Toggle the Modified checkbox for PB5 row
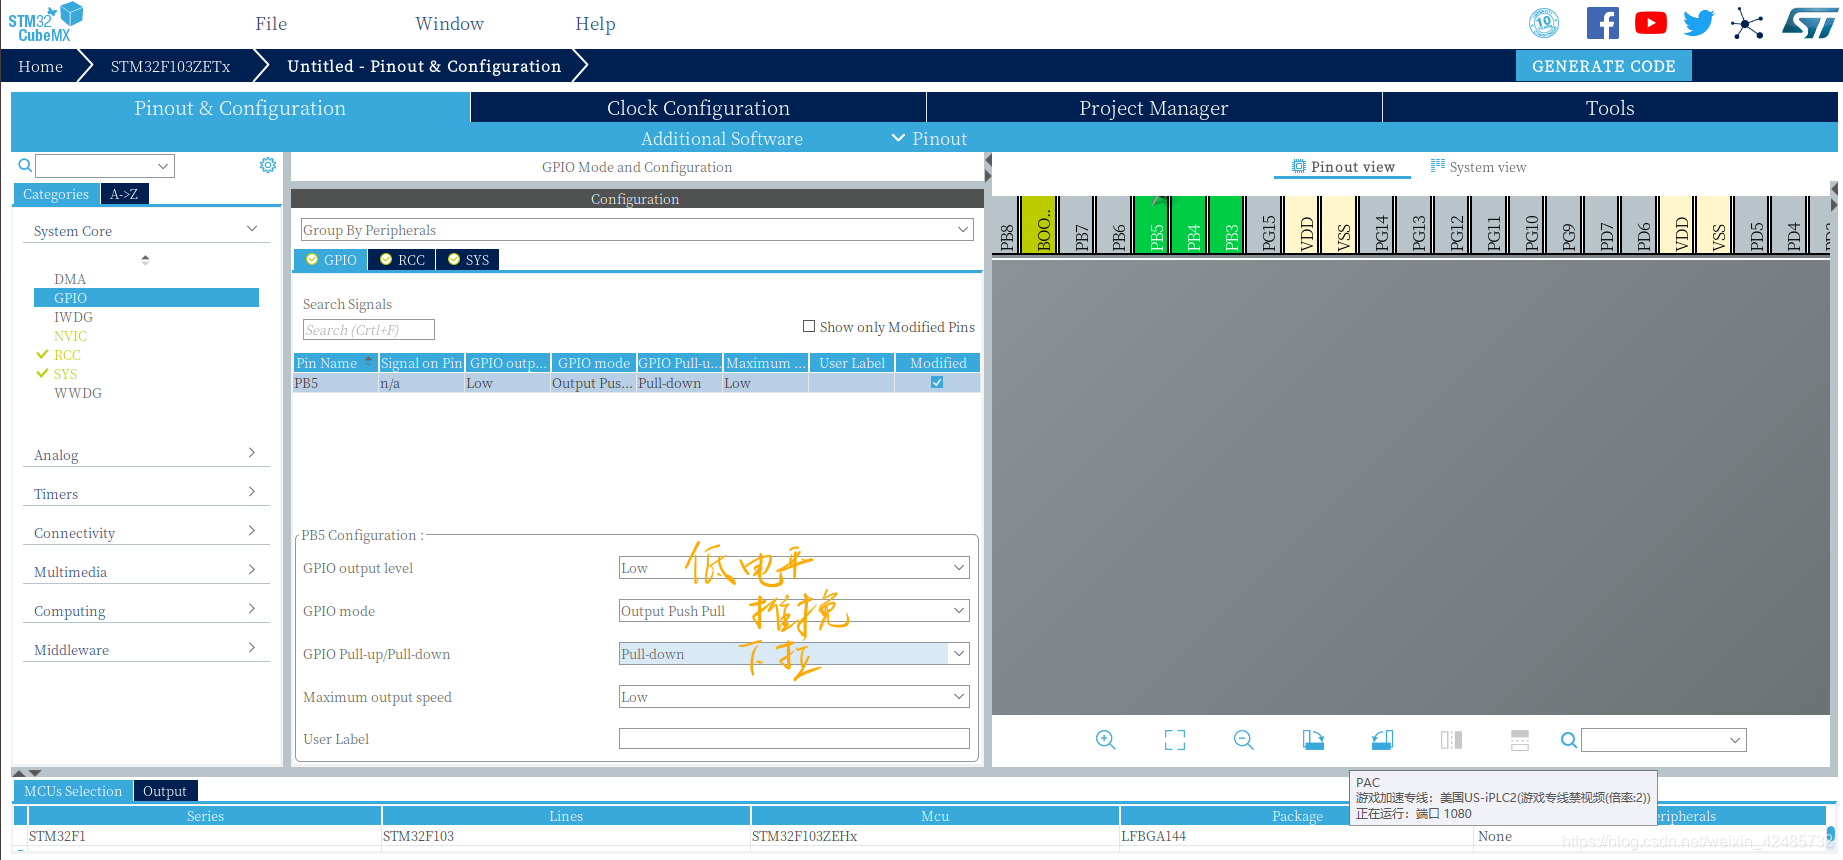The height and width of the screenshot is (860, 1843). tap(937, 382)
